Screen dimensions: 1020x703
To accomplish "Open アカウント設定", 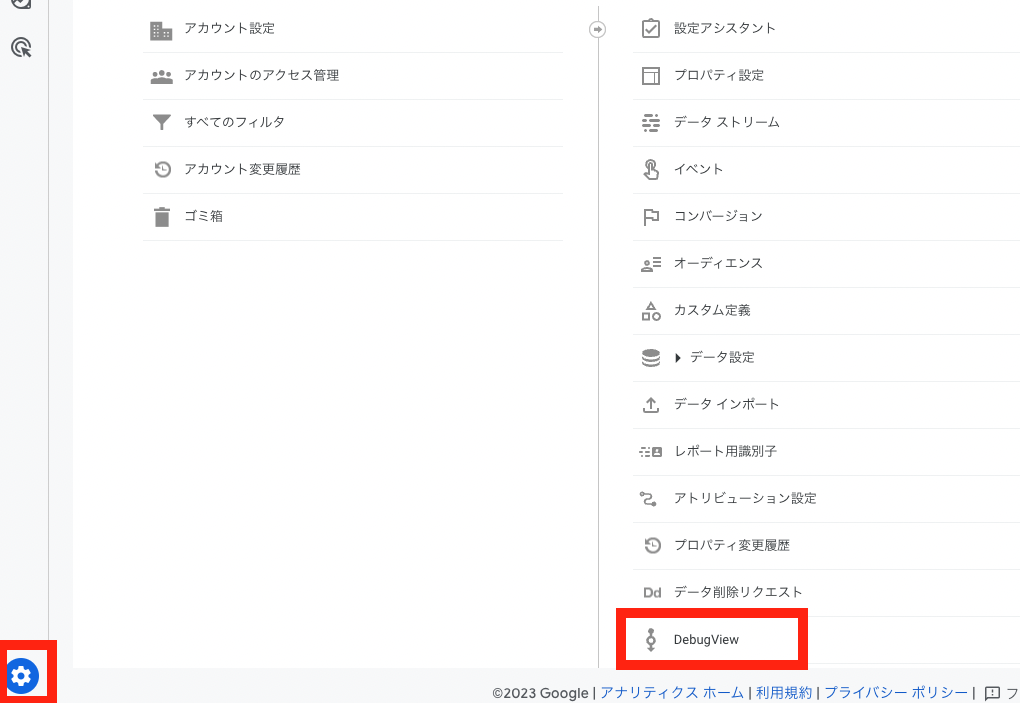I will pos(229,29).
